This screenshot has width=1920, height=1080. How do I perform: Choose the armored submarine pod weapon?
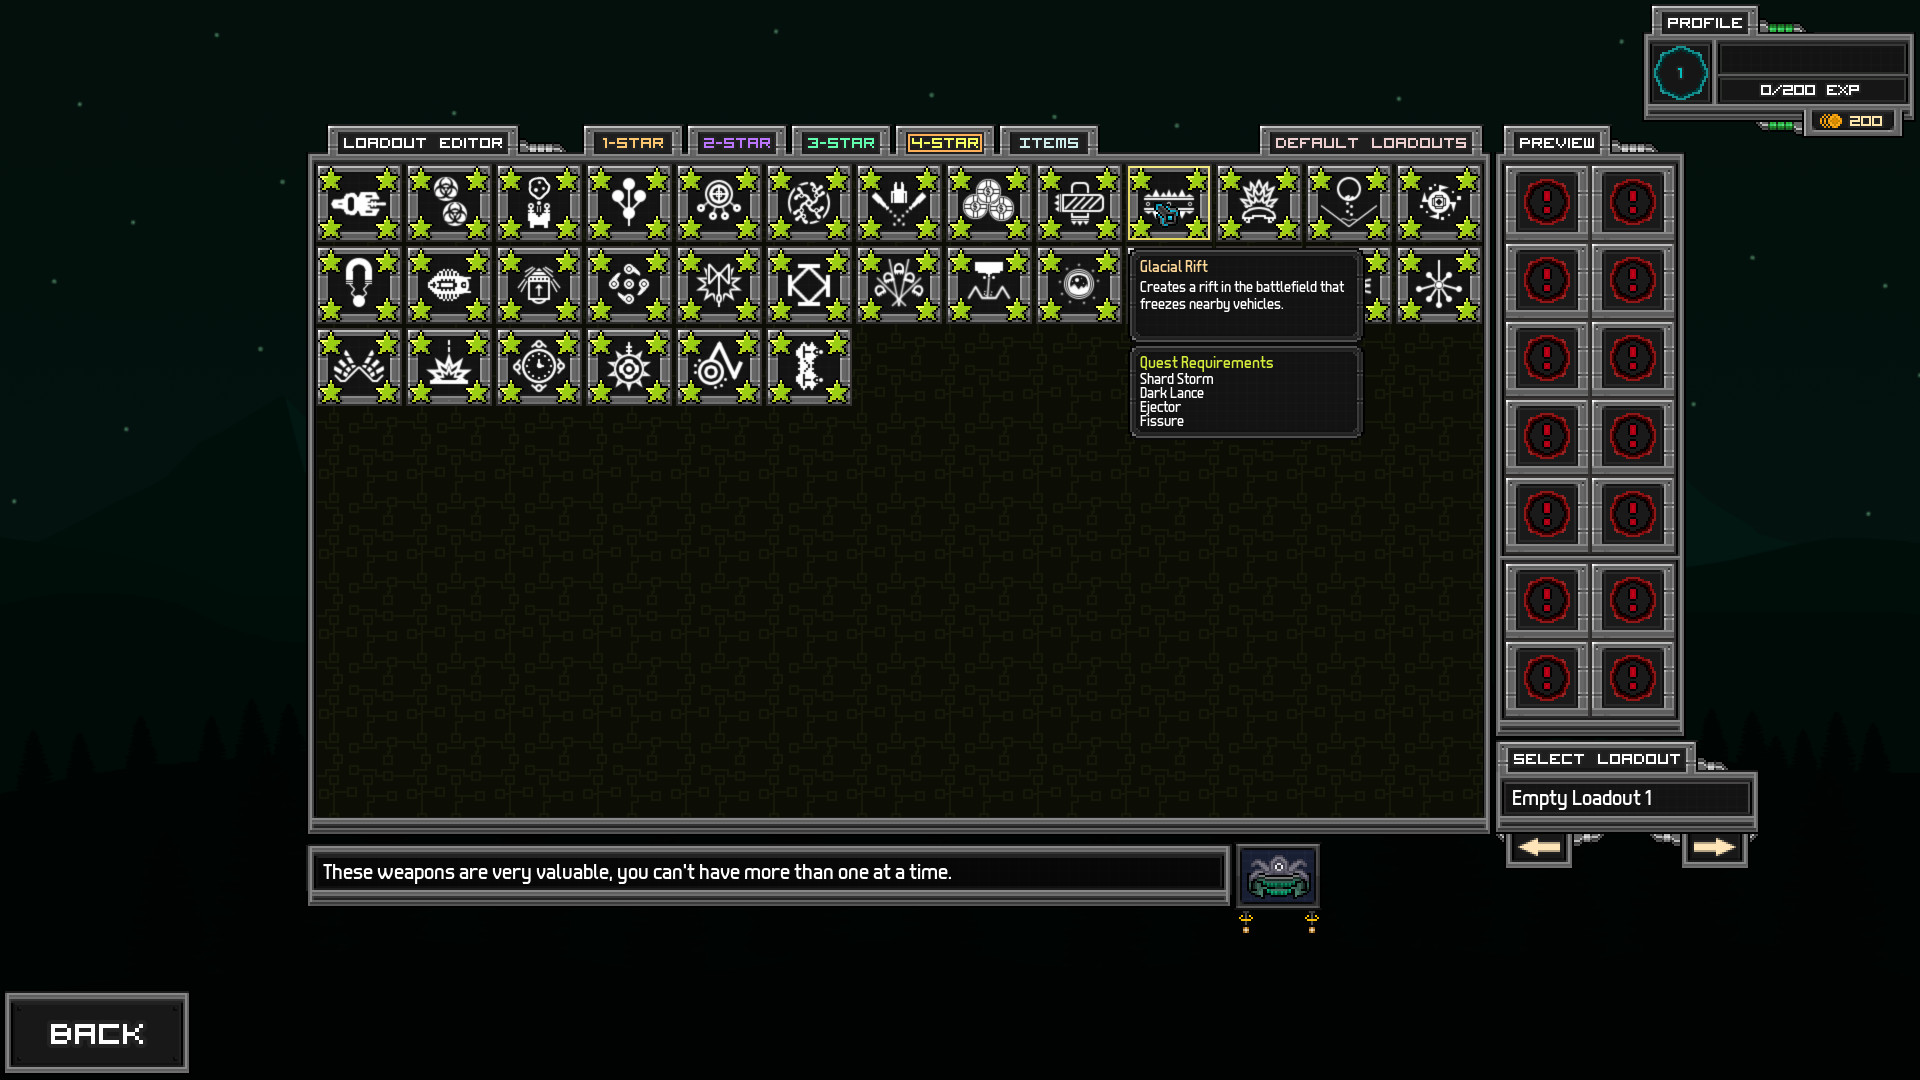click(449, 286)
